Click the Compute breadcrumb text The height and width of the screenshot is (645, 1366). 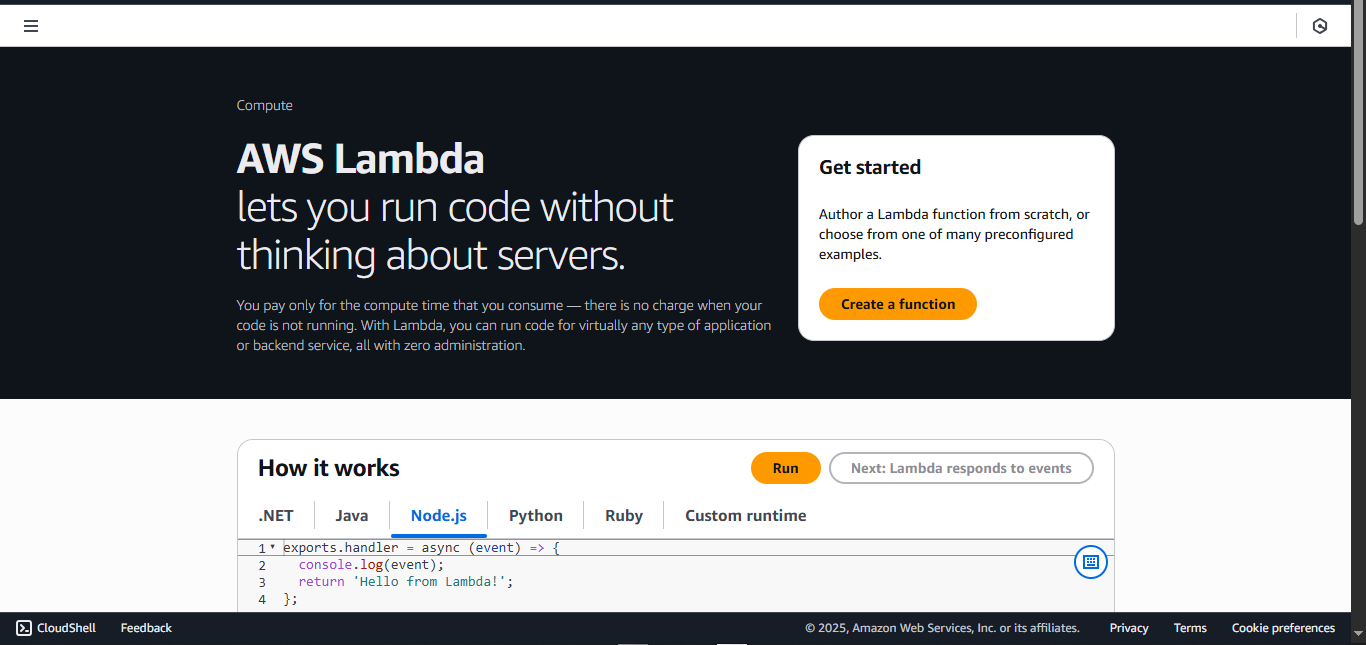(x=265, y=106)
